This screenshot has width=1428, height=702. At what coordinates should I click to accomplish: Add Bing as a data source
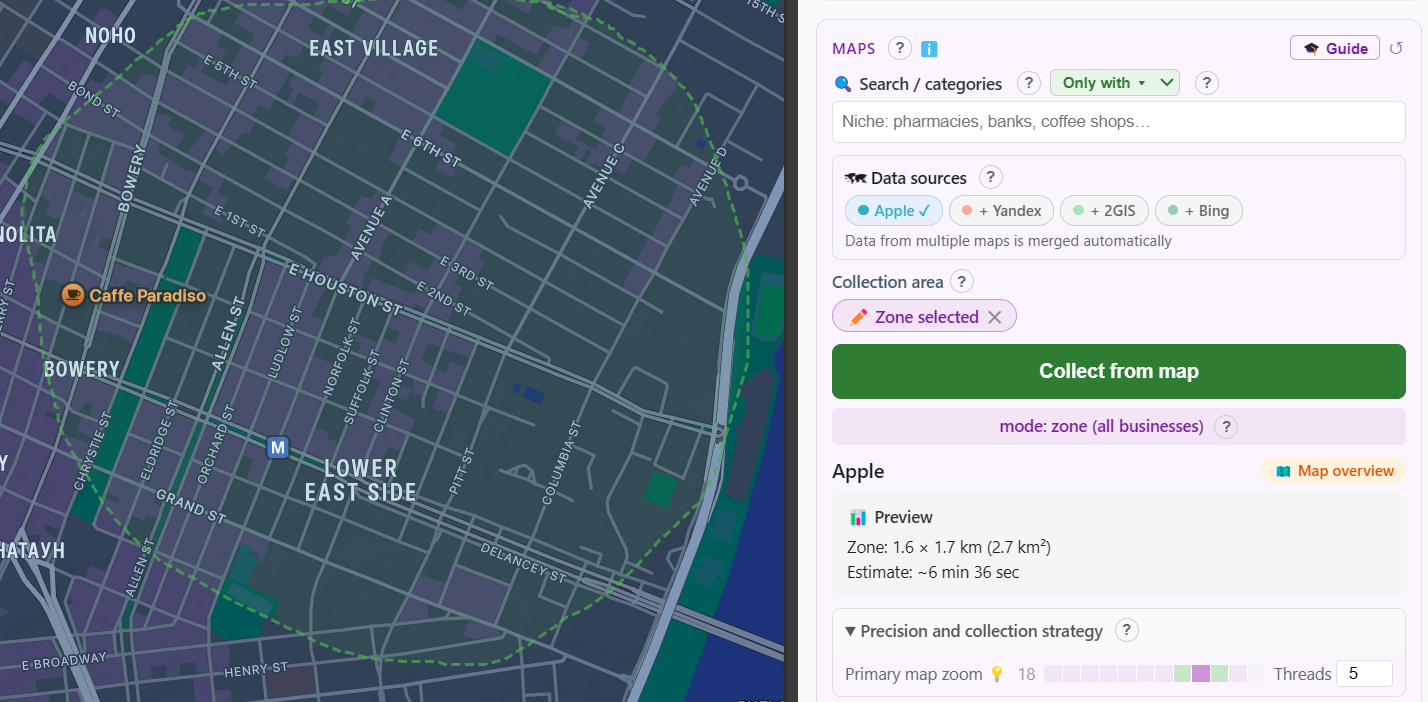coord(1199,211)
